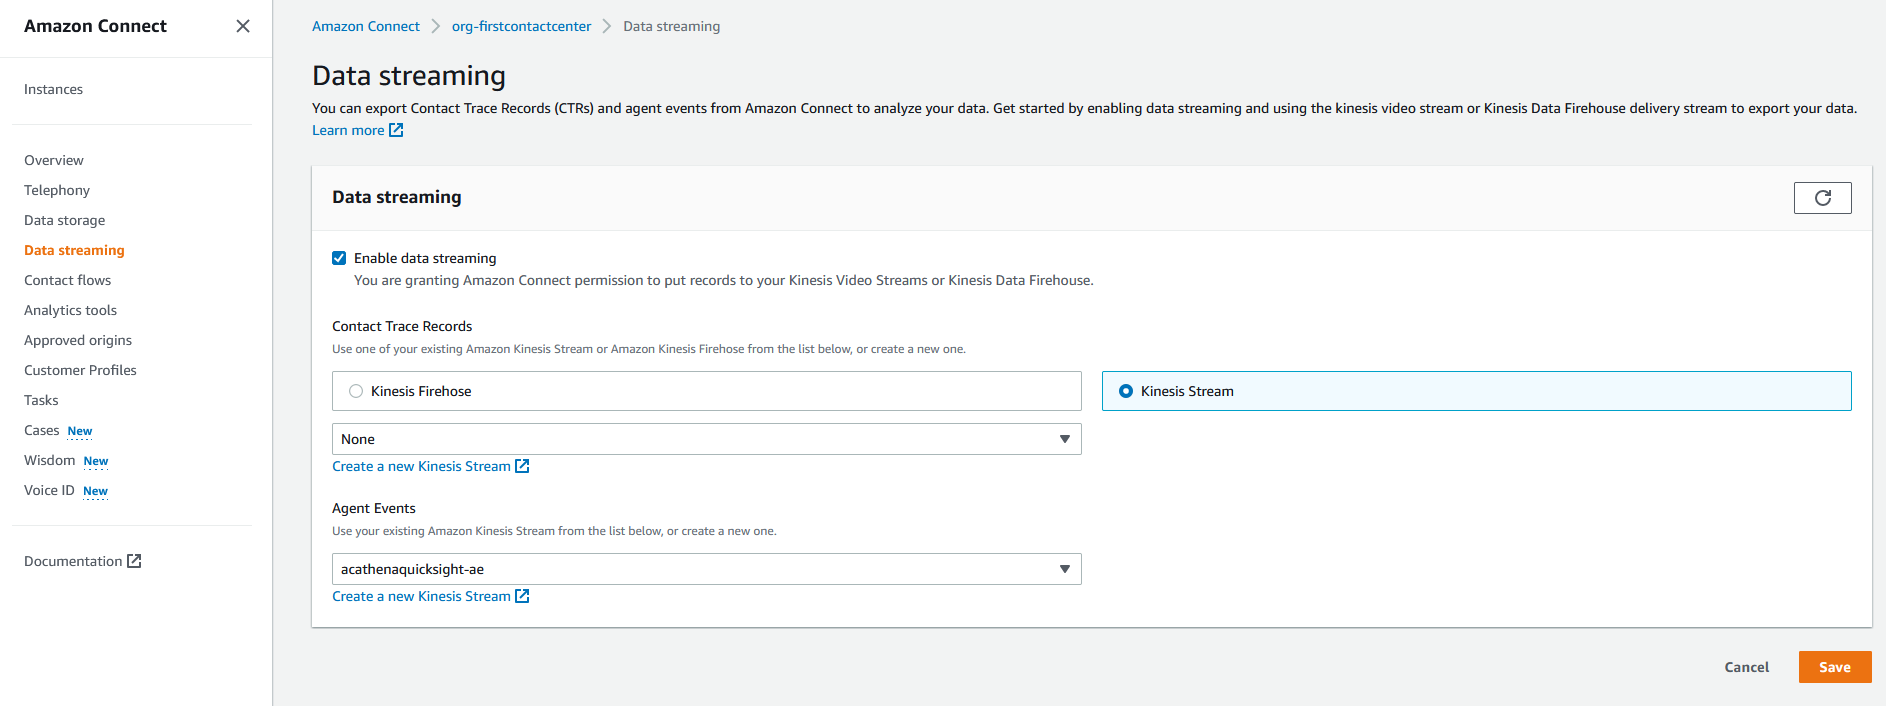Open Customer Profiles in sidebar
The image size is (1886, 706).
[80, 370]
